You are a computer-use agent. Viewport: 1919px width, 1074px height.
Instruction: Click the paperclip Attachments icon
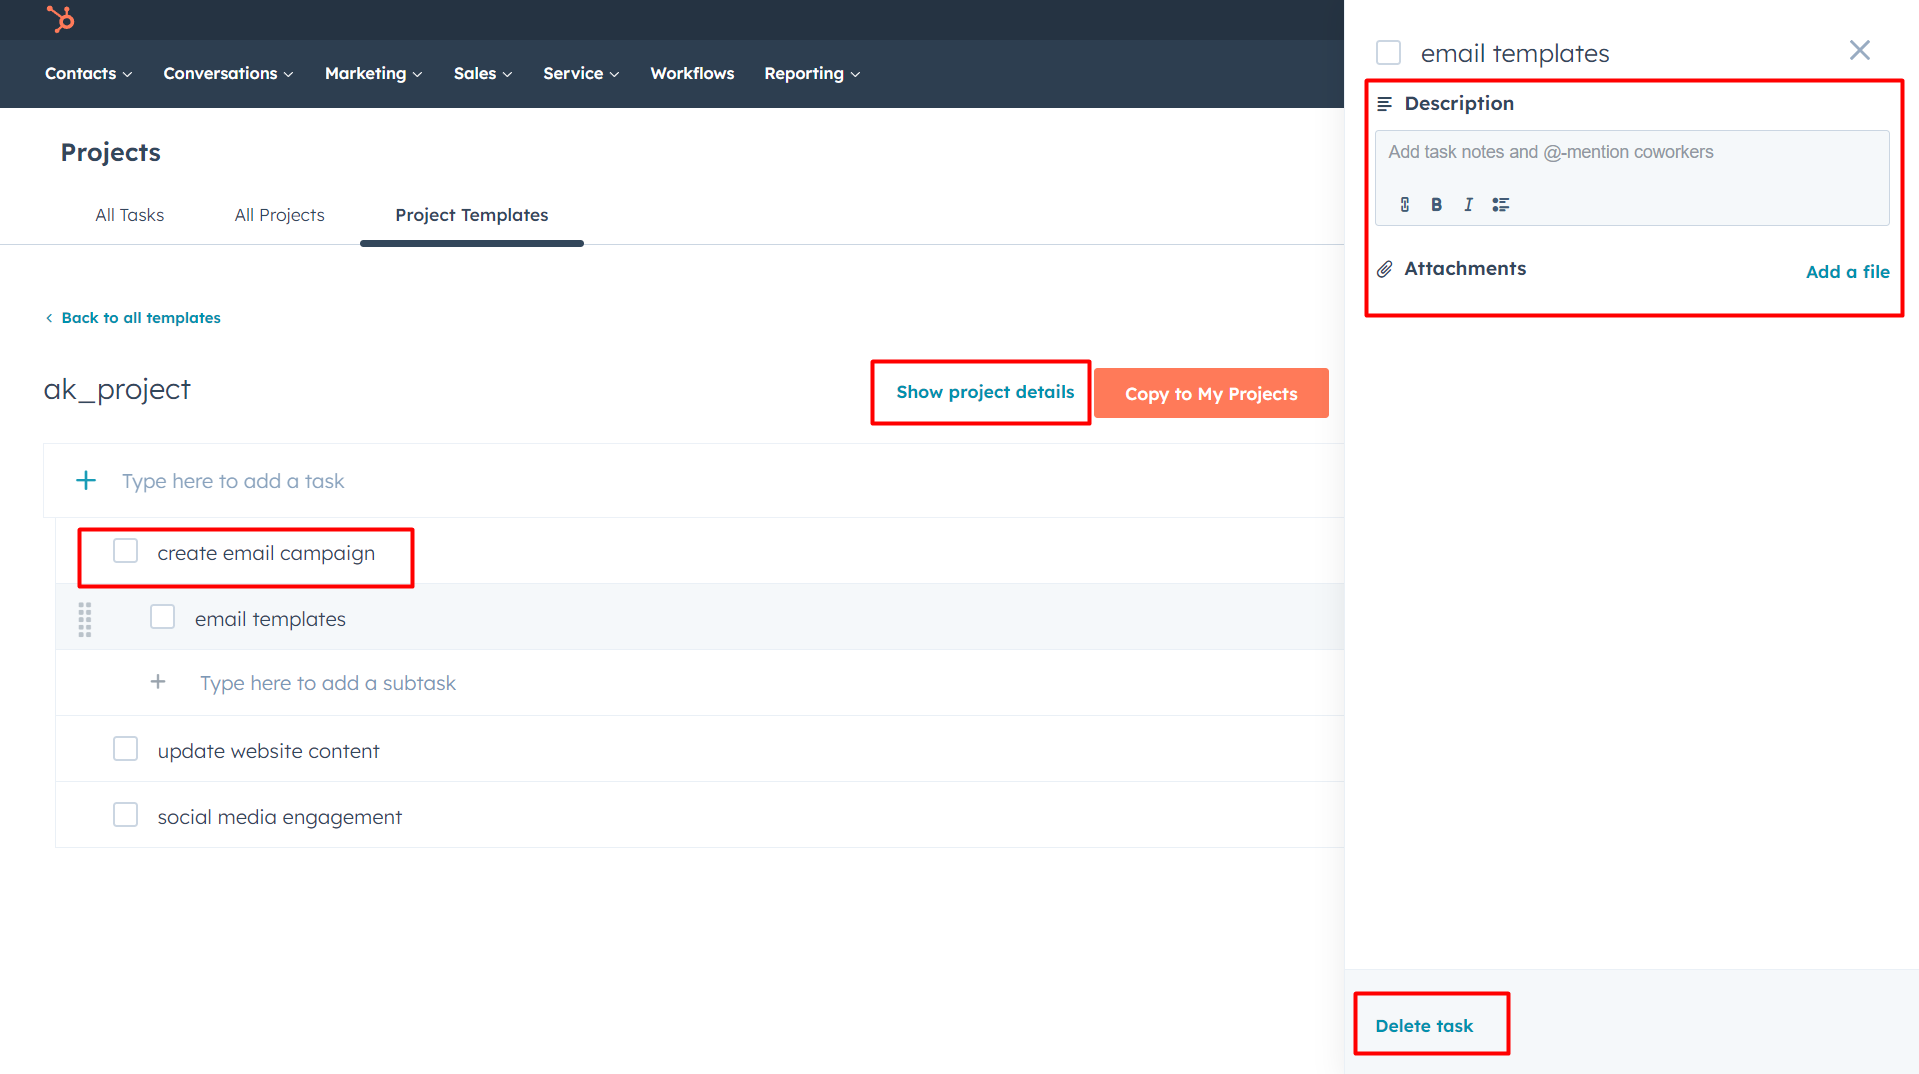click(x=1384, y=268)
